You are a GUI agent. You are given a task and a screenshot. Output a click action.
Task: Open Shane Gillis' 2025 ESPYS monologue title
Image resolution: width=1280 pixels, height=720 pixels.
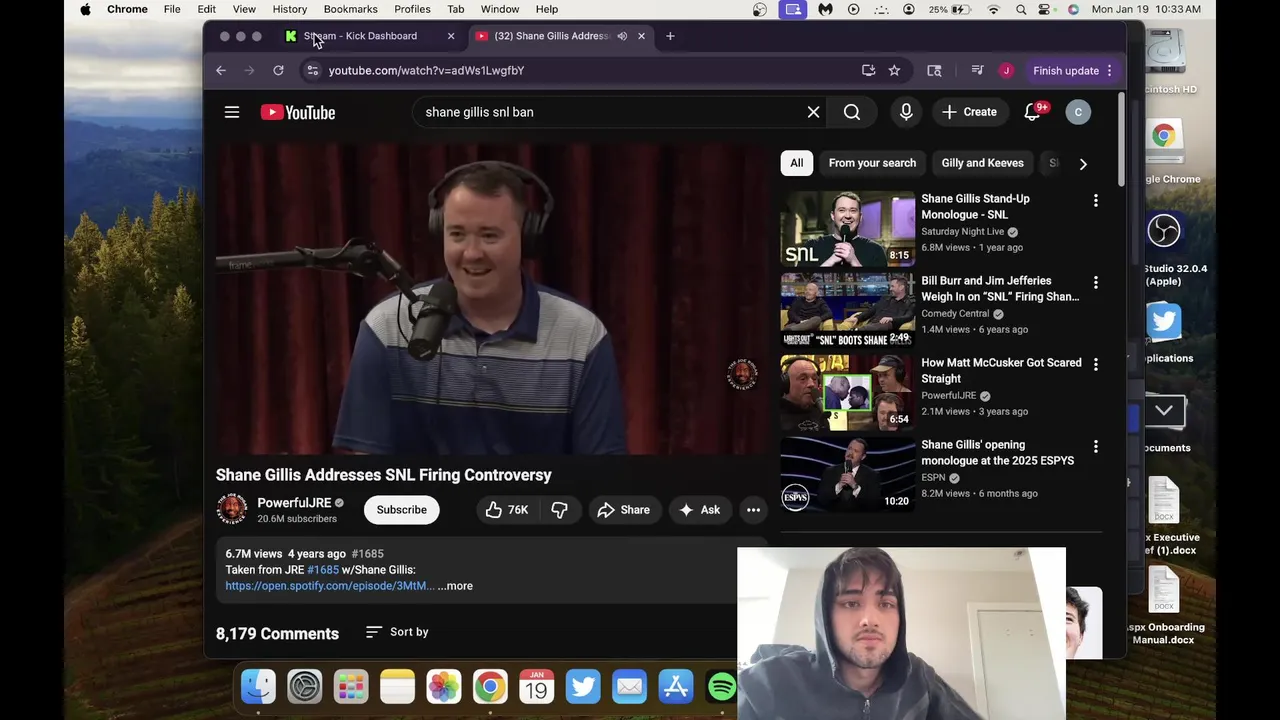(x=998, y=453)
